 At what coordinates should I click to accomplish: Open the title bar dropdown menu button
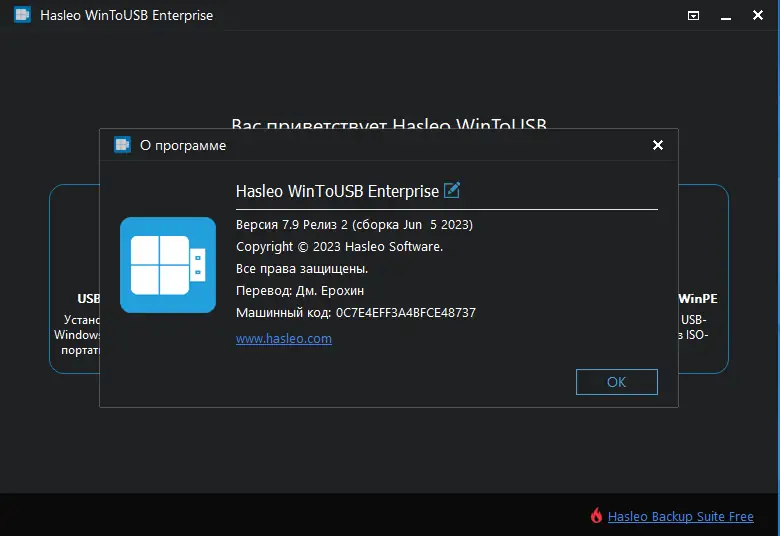click(x=694, y=16)
